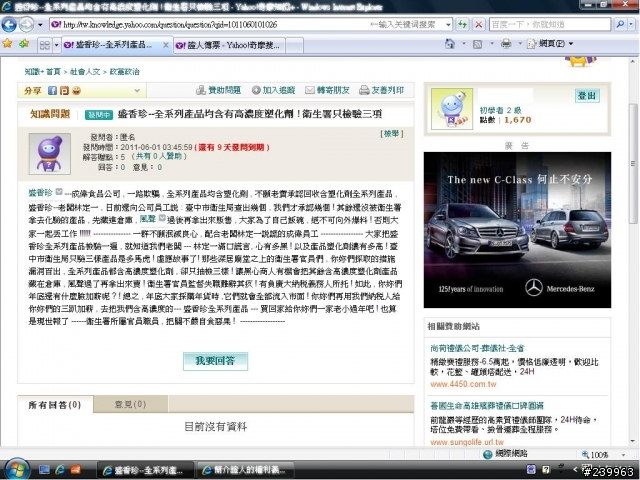Click the red Stop loading icon

tap(478, 24)
